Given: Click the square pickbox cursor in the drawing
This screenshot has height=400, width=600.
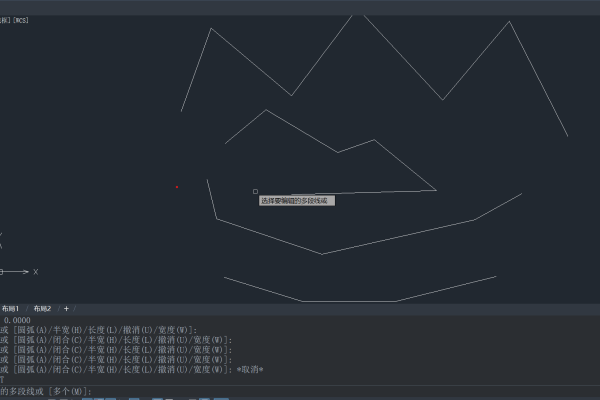Looking at the screenshot, I should point(255,191).
